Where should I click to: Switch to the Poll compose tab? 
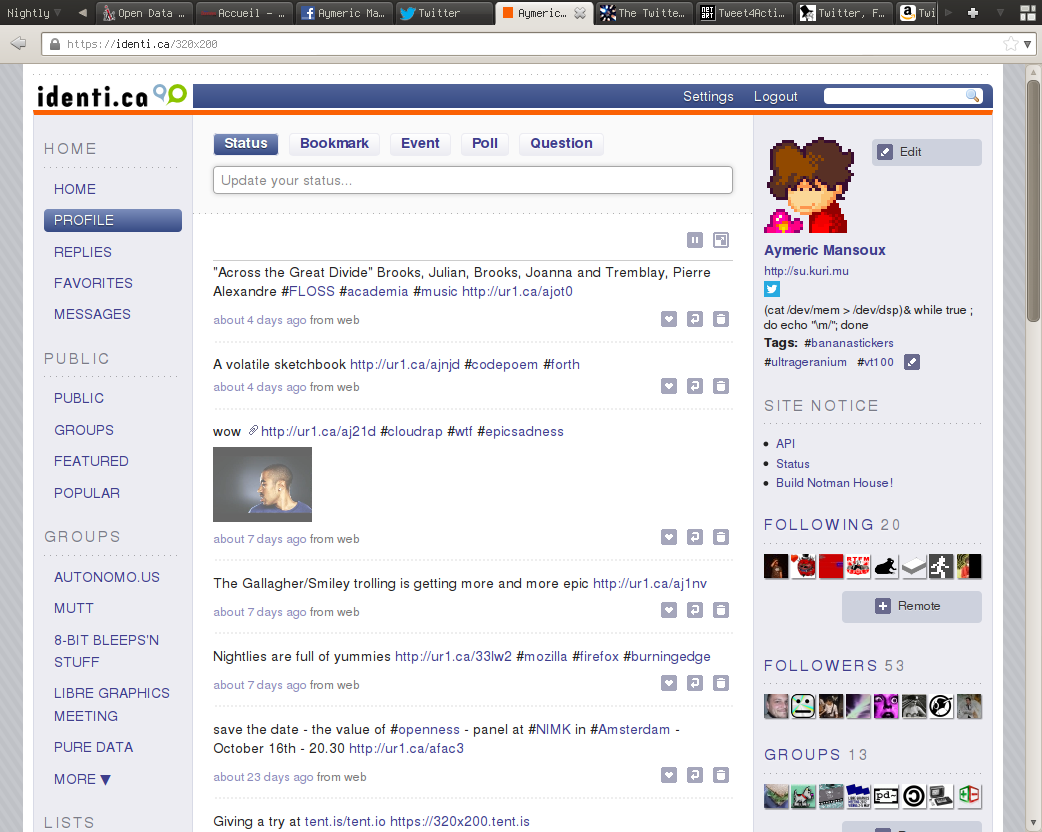click(485, 143)
